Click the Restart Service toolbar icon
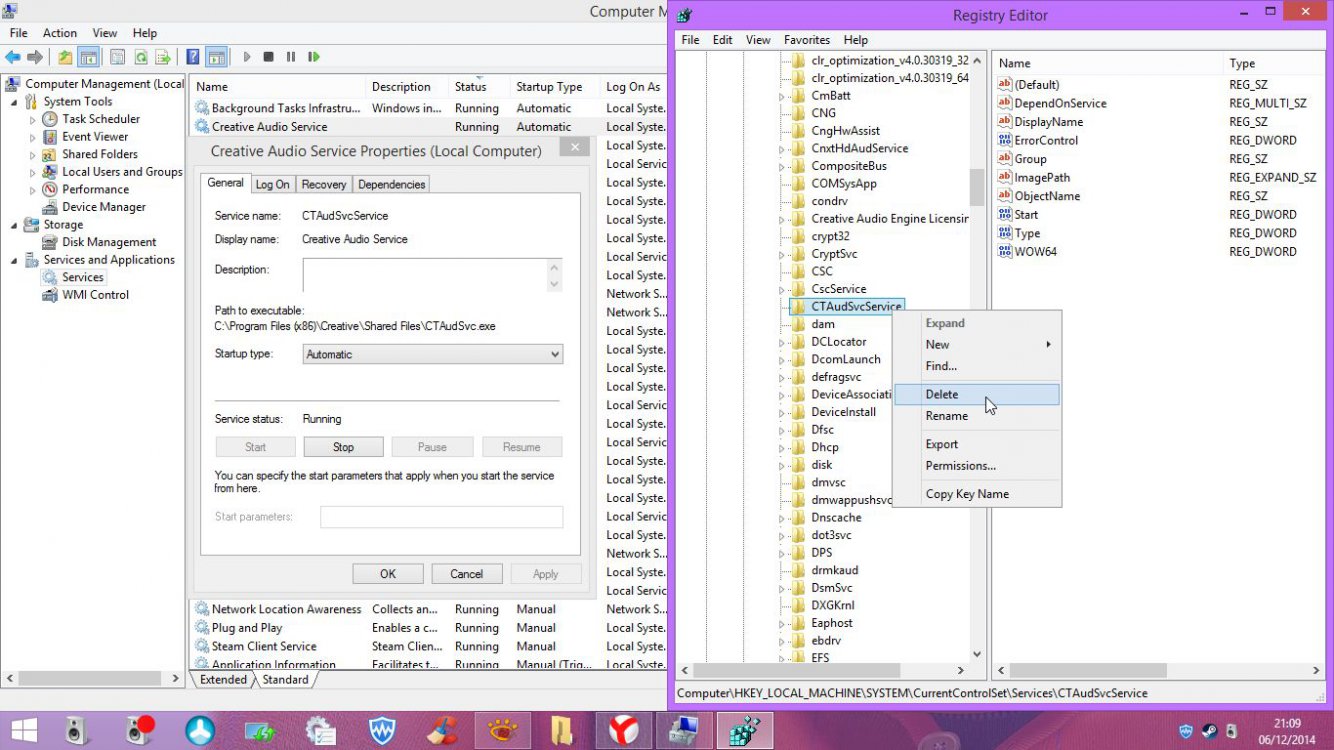 tap(314, 57)
